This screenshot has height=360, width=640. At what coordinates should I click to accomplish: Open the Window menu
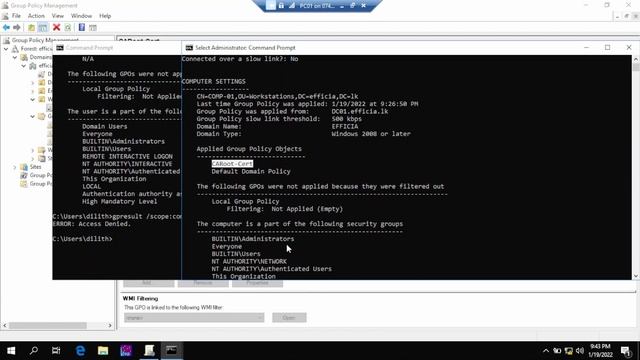click(81, 16)
